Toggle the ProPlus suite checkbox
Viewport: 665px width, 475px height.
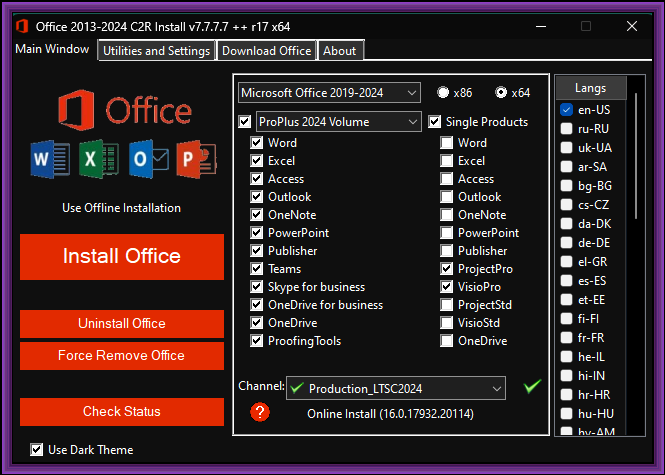coord(245,122)
